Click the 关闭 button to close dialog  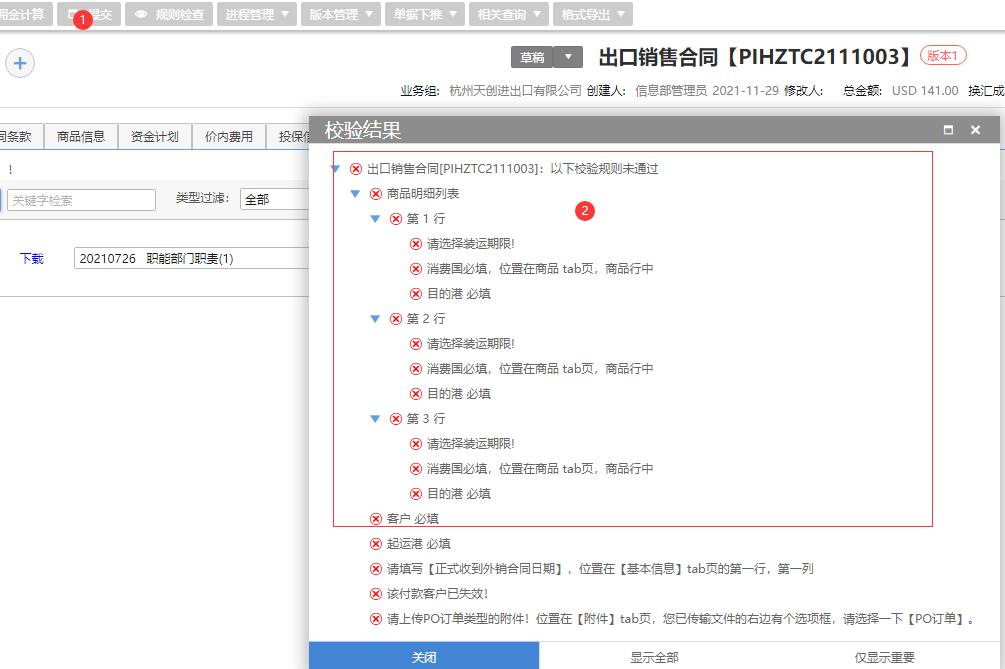tap(424, 656)
